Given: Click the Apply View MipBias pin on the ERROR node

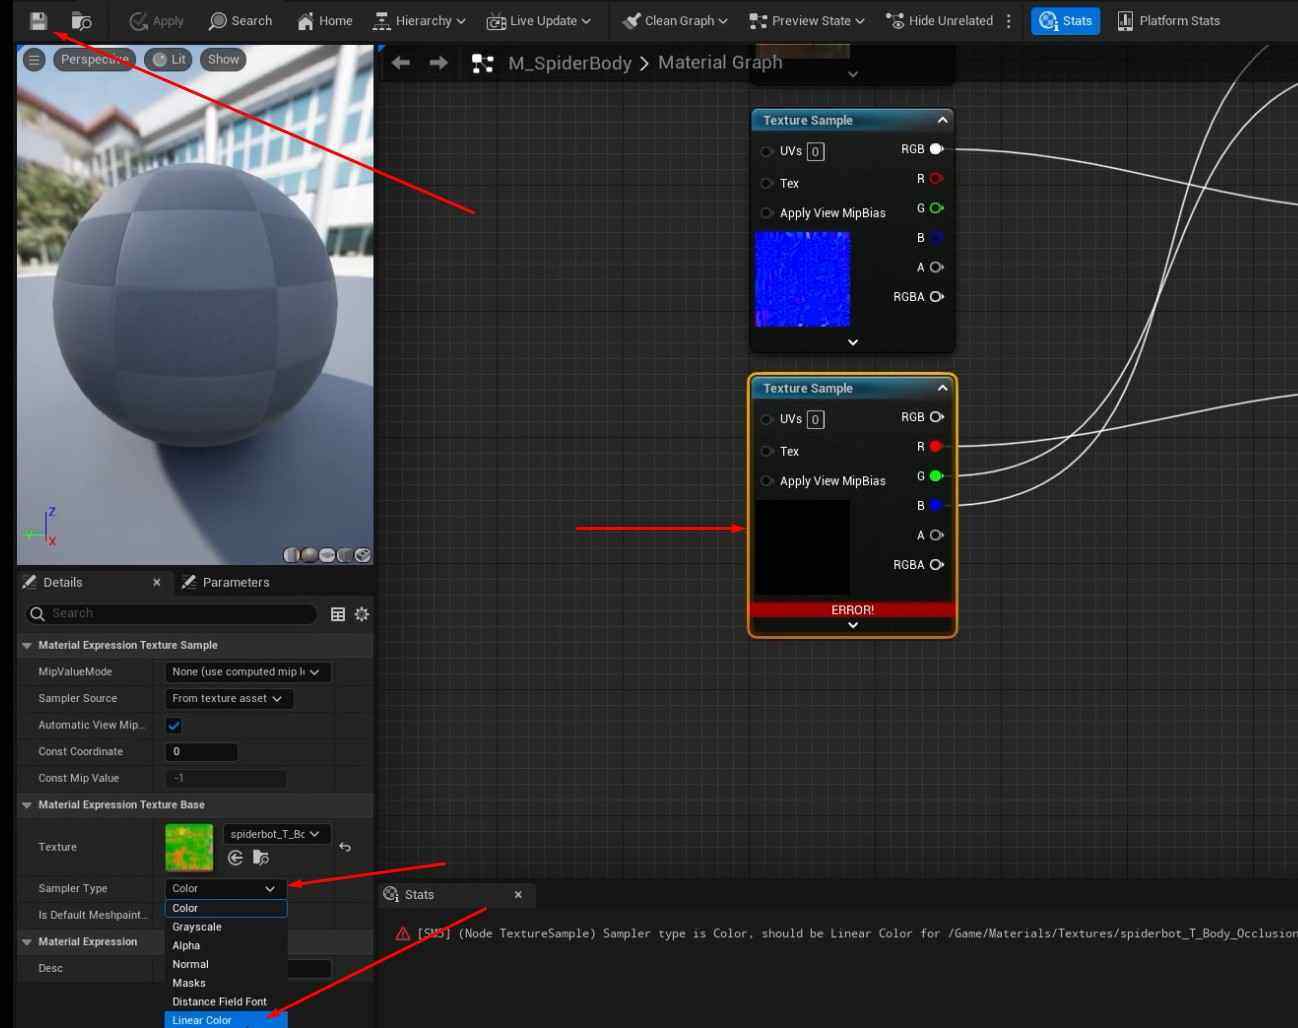Looking at the screenshot, I should click(x=766, y=481).
